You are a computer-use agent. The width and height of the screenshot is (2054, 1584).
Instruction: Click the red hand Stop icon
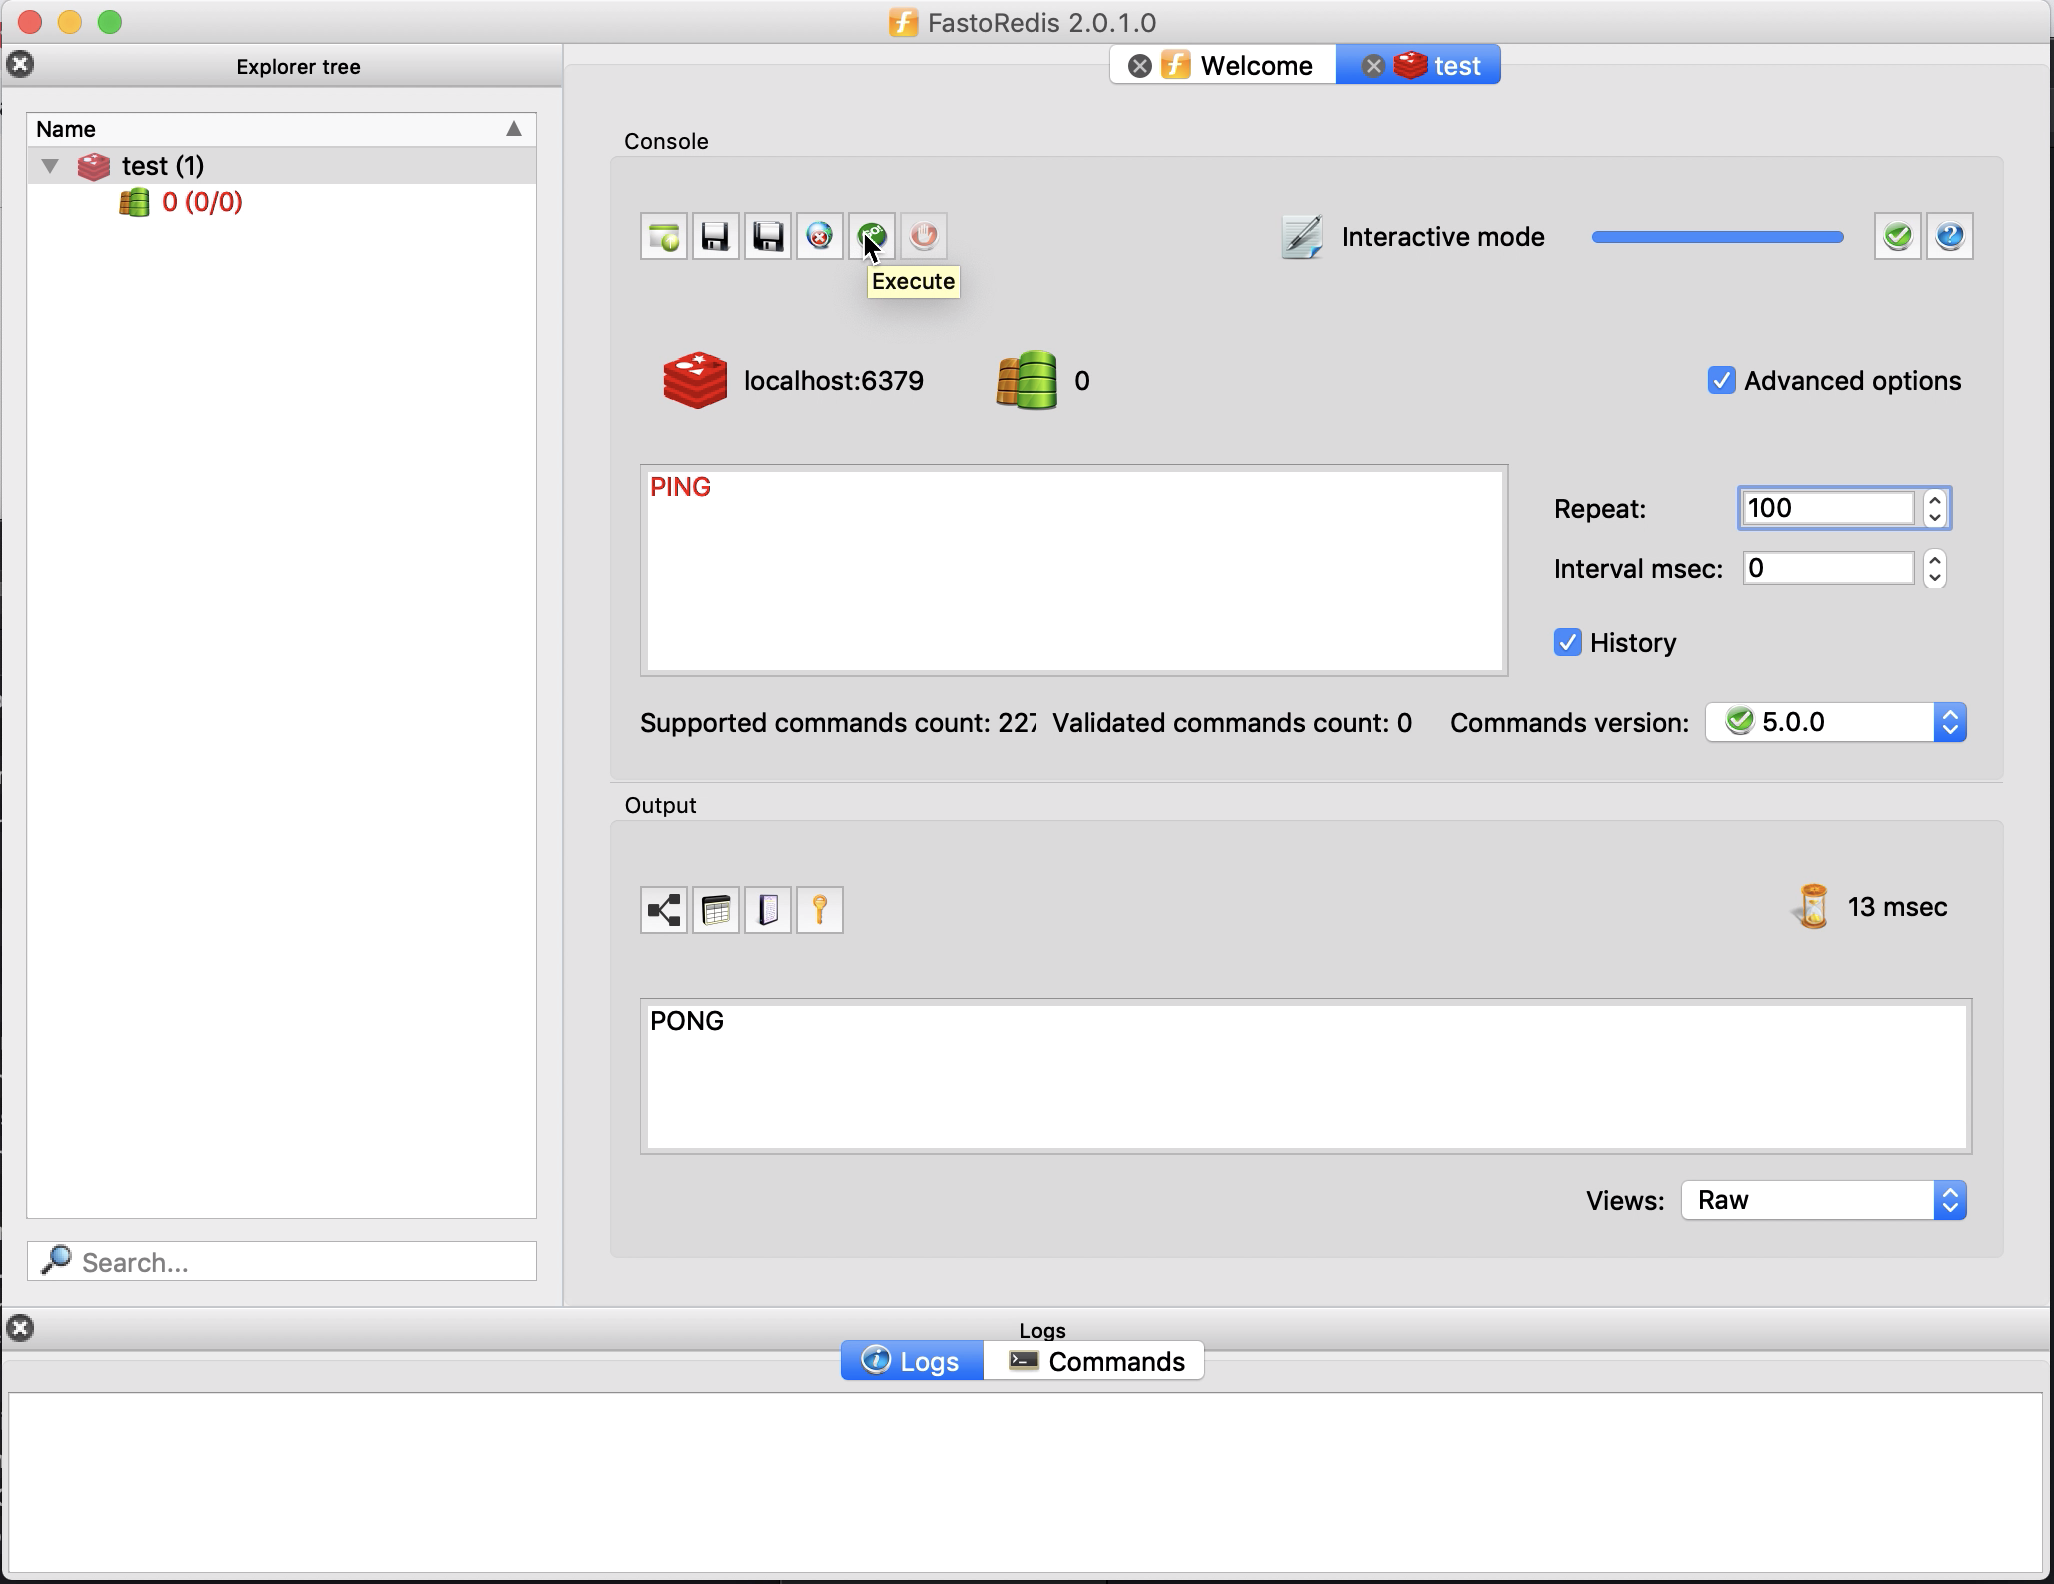coord(924,237)
